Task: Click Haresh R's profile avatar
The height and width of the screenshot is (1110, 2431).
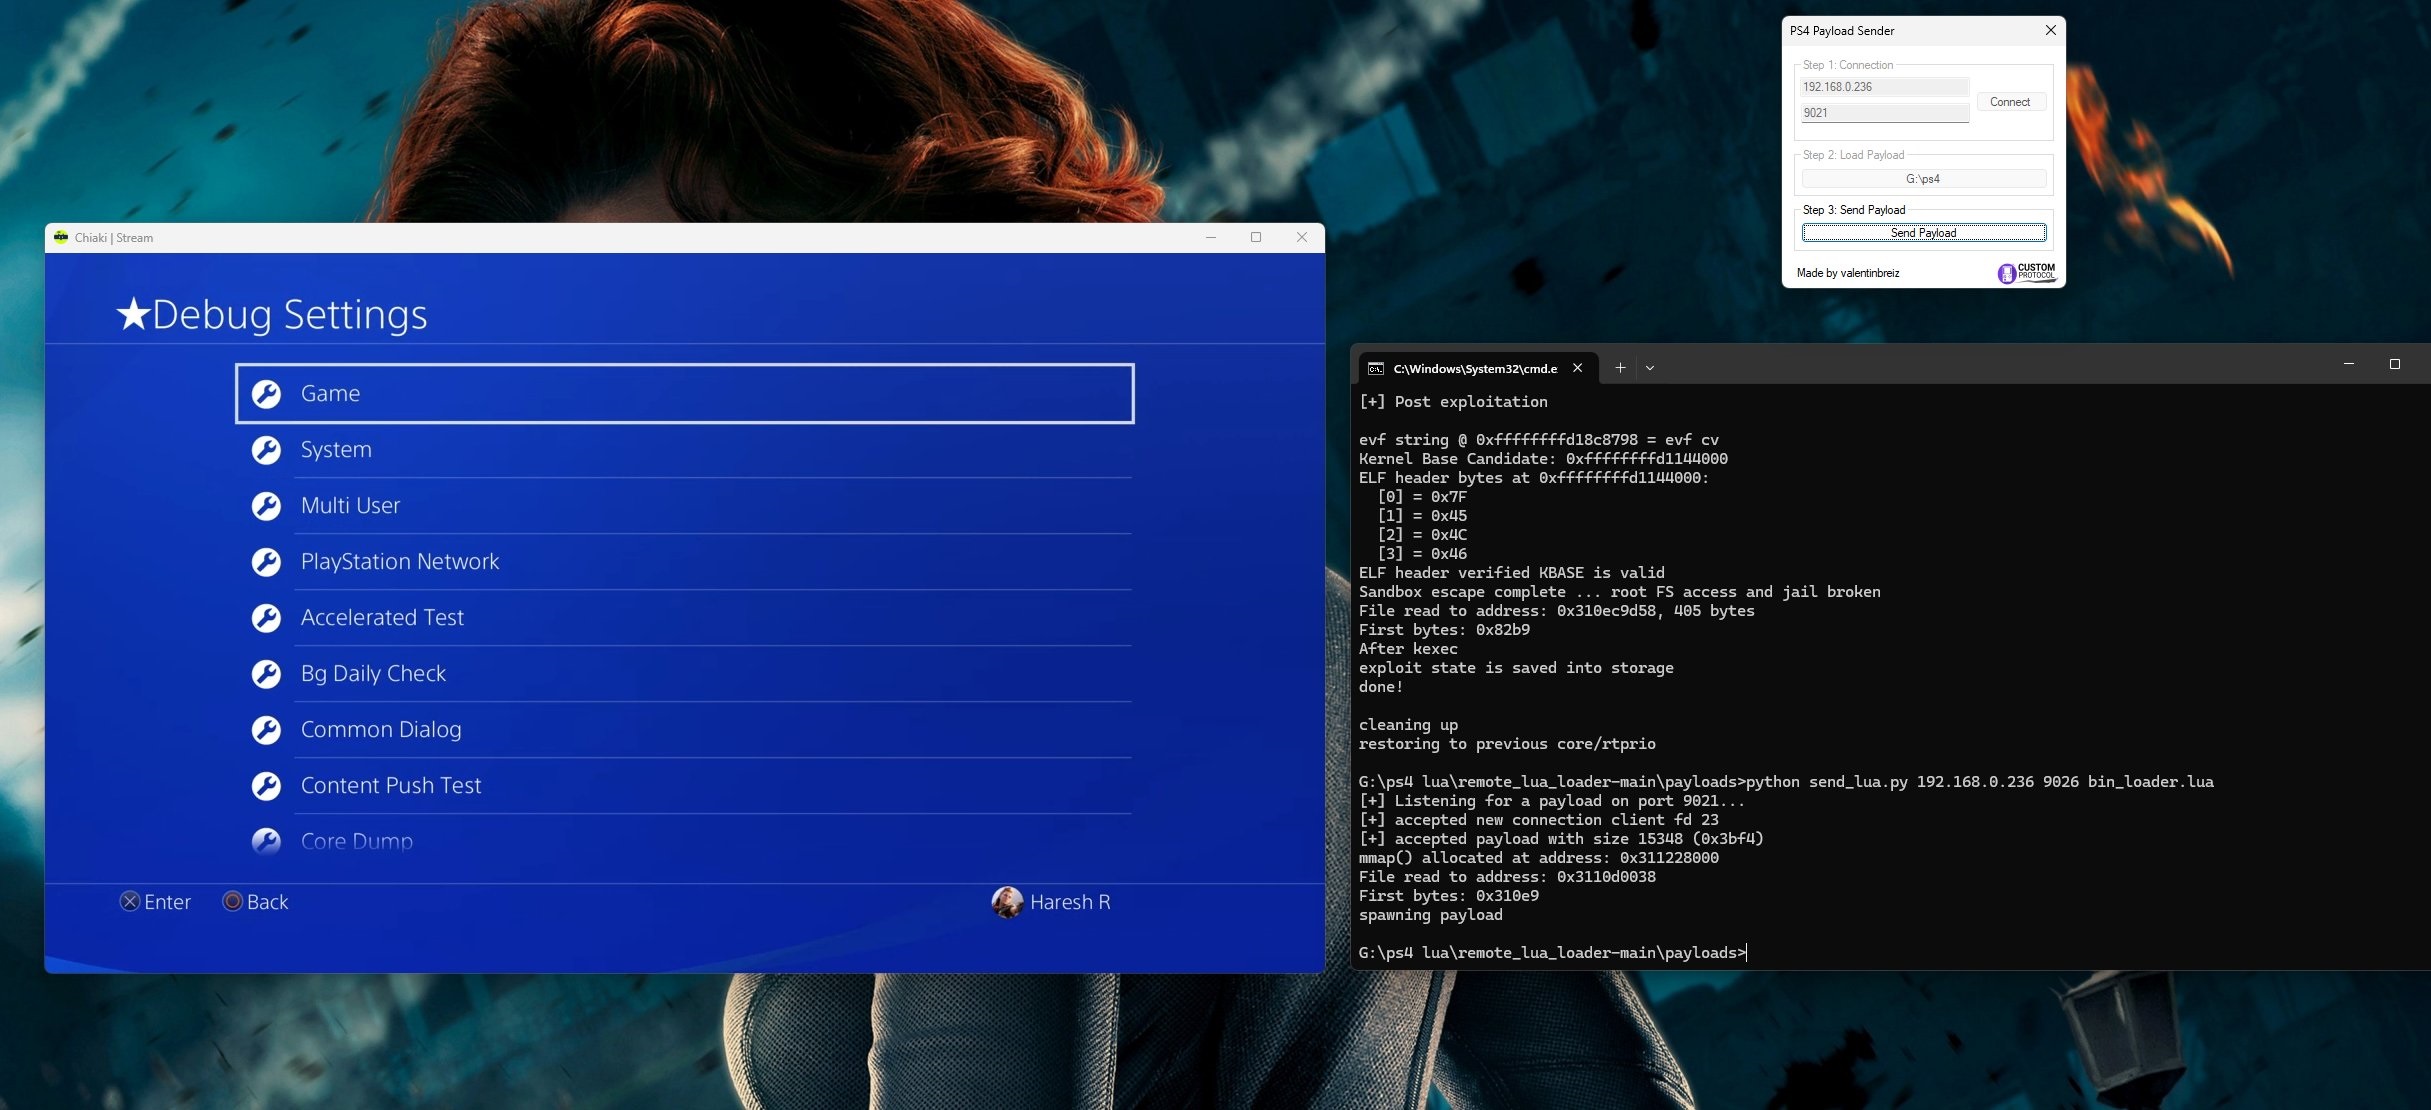Action: [x=1006, y=902]
